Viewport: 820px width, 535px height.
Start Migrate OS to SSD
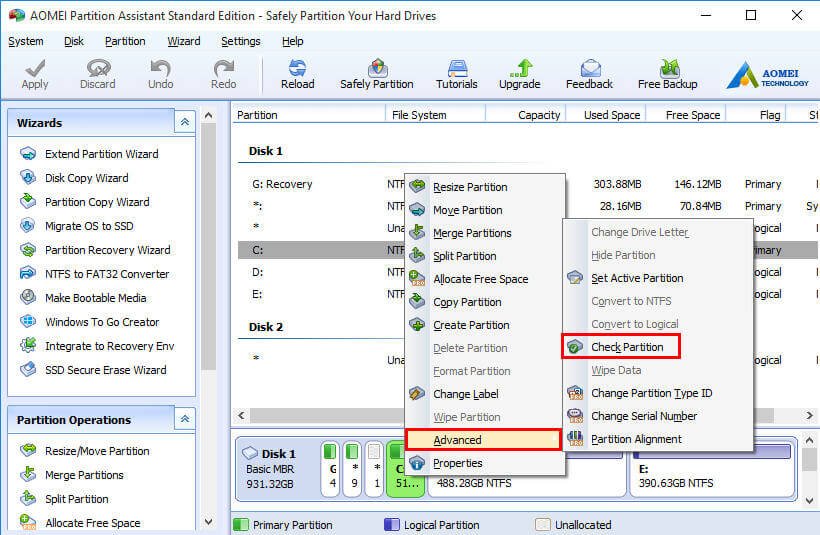pos(89,226)
